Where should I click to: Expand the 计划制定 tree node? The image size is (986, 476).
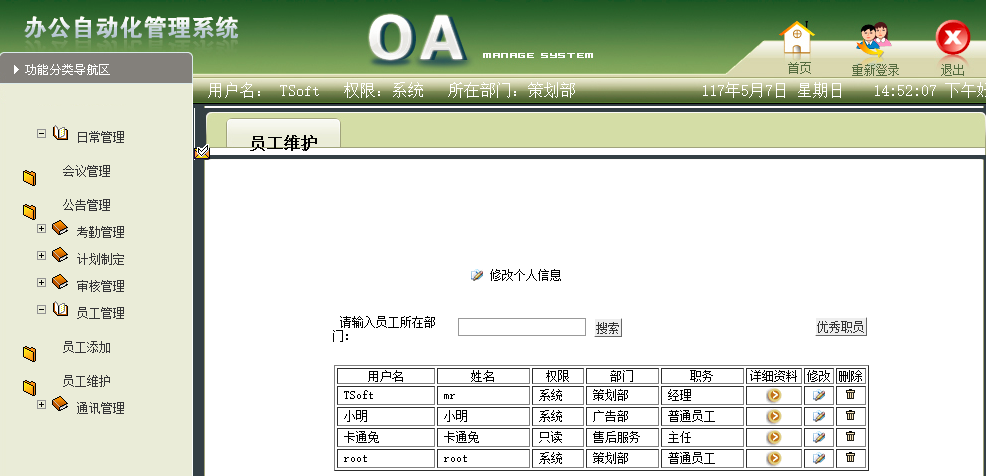(42, 255)
